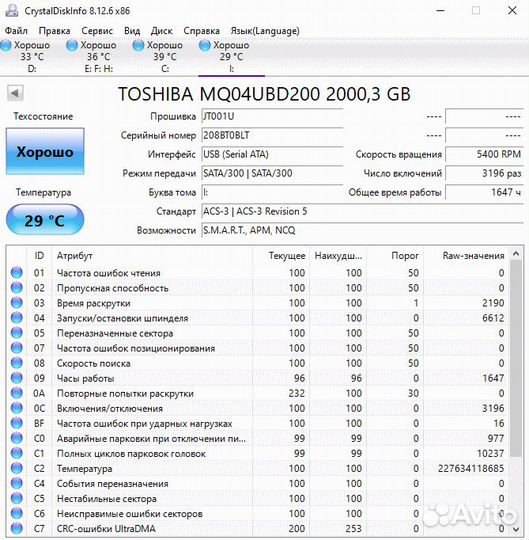The height and width of the screenshot is (540, 529).
Task: Open the Язык(Language) menu
Action: [x=265, y=31]
